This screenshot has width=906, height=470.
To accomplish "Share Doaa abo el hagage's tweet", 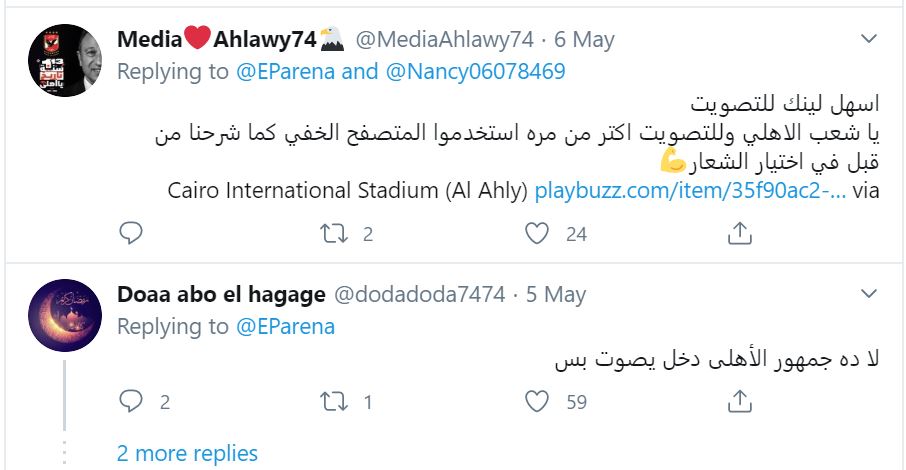I will (x=739, y=402).
